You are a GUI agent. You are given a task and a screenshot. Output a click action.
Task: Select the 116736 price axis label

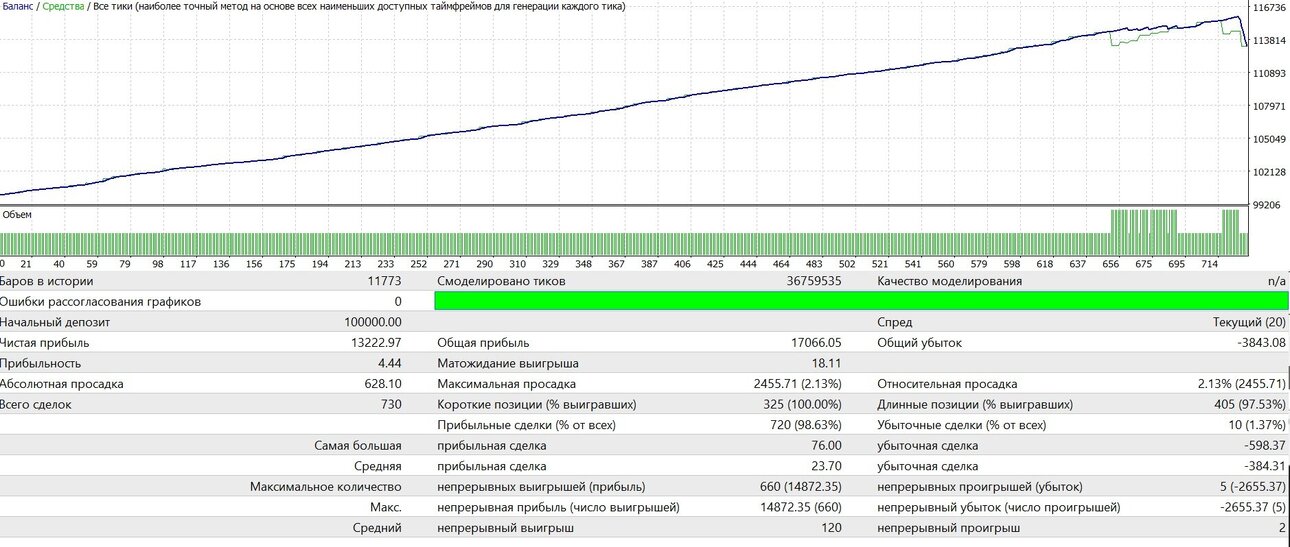1269,8
